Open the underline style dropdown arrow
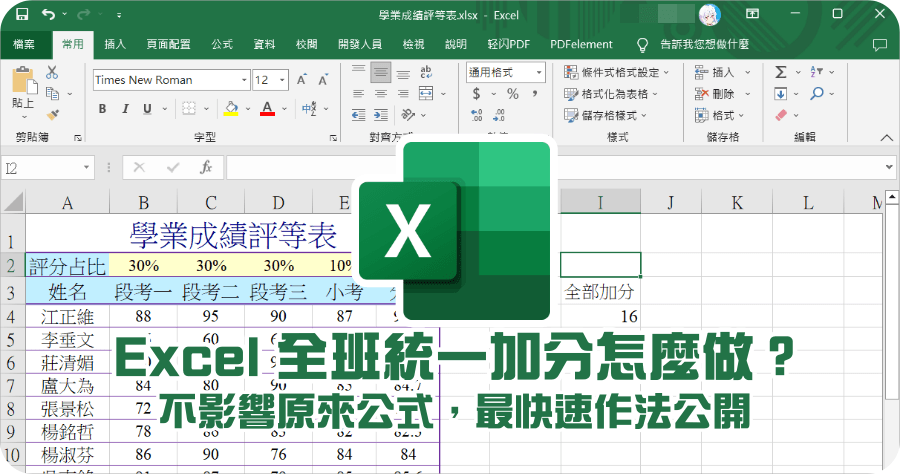The image size is (900, 474). (165, 108)
